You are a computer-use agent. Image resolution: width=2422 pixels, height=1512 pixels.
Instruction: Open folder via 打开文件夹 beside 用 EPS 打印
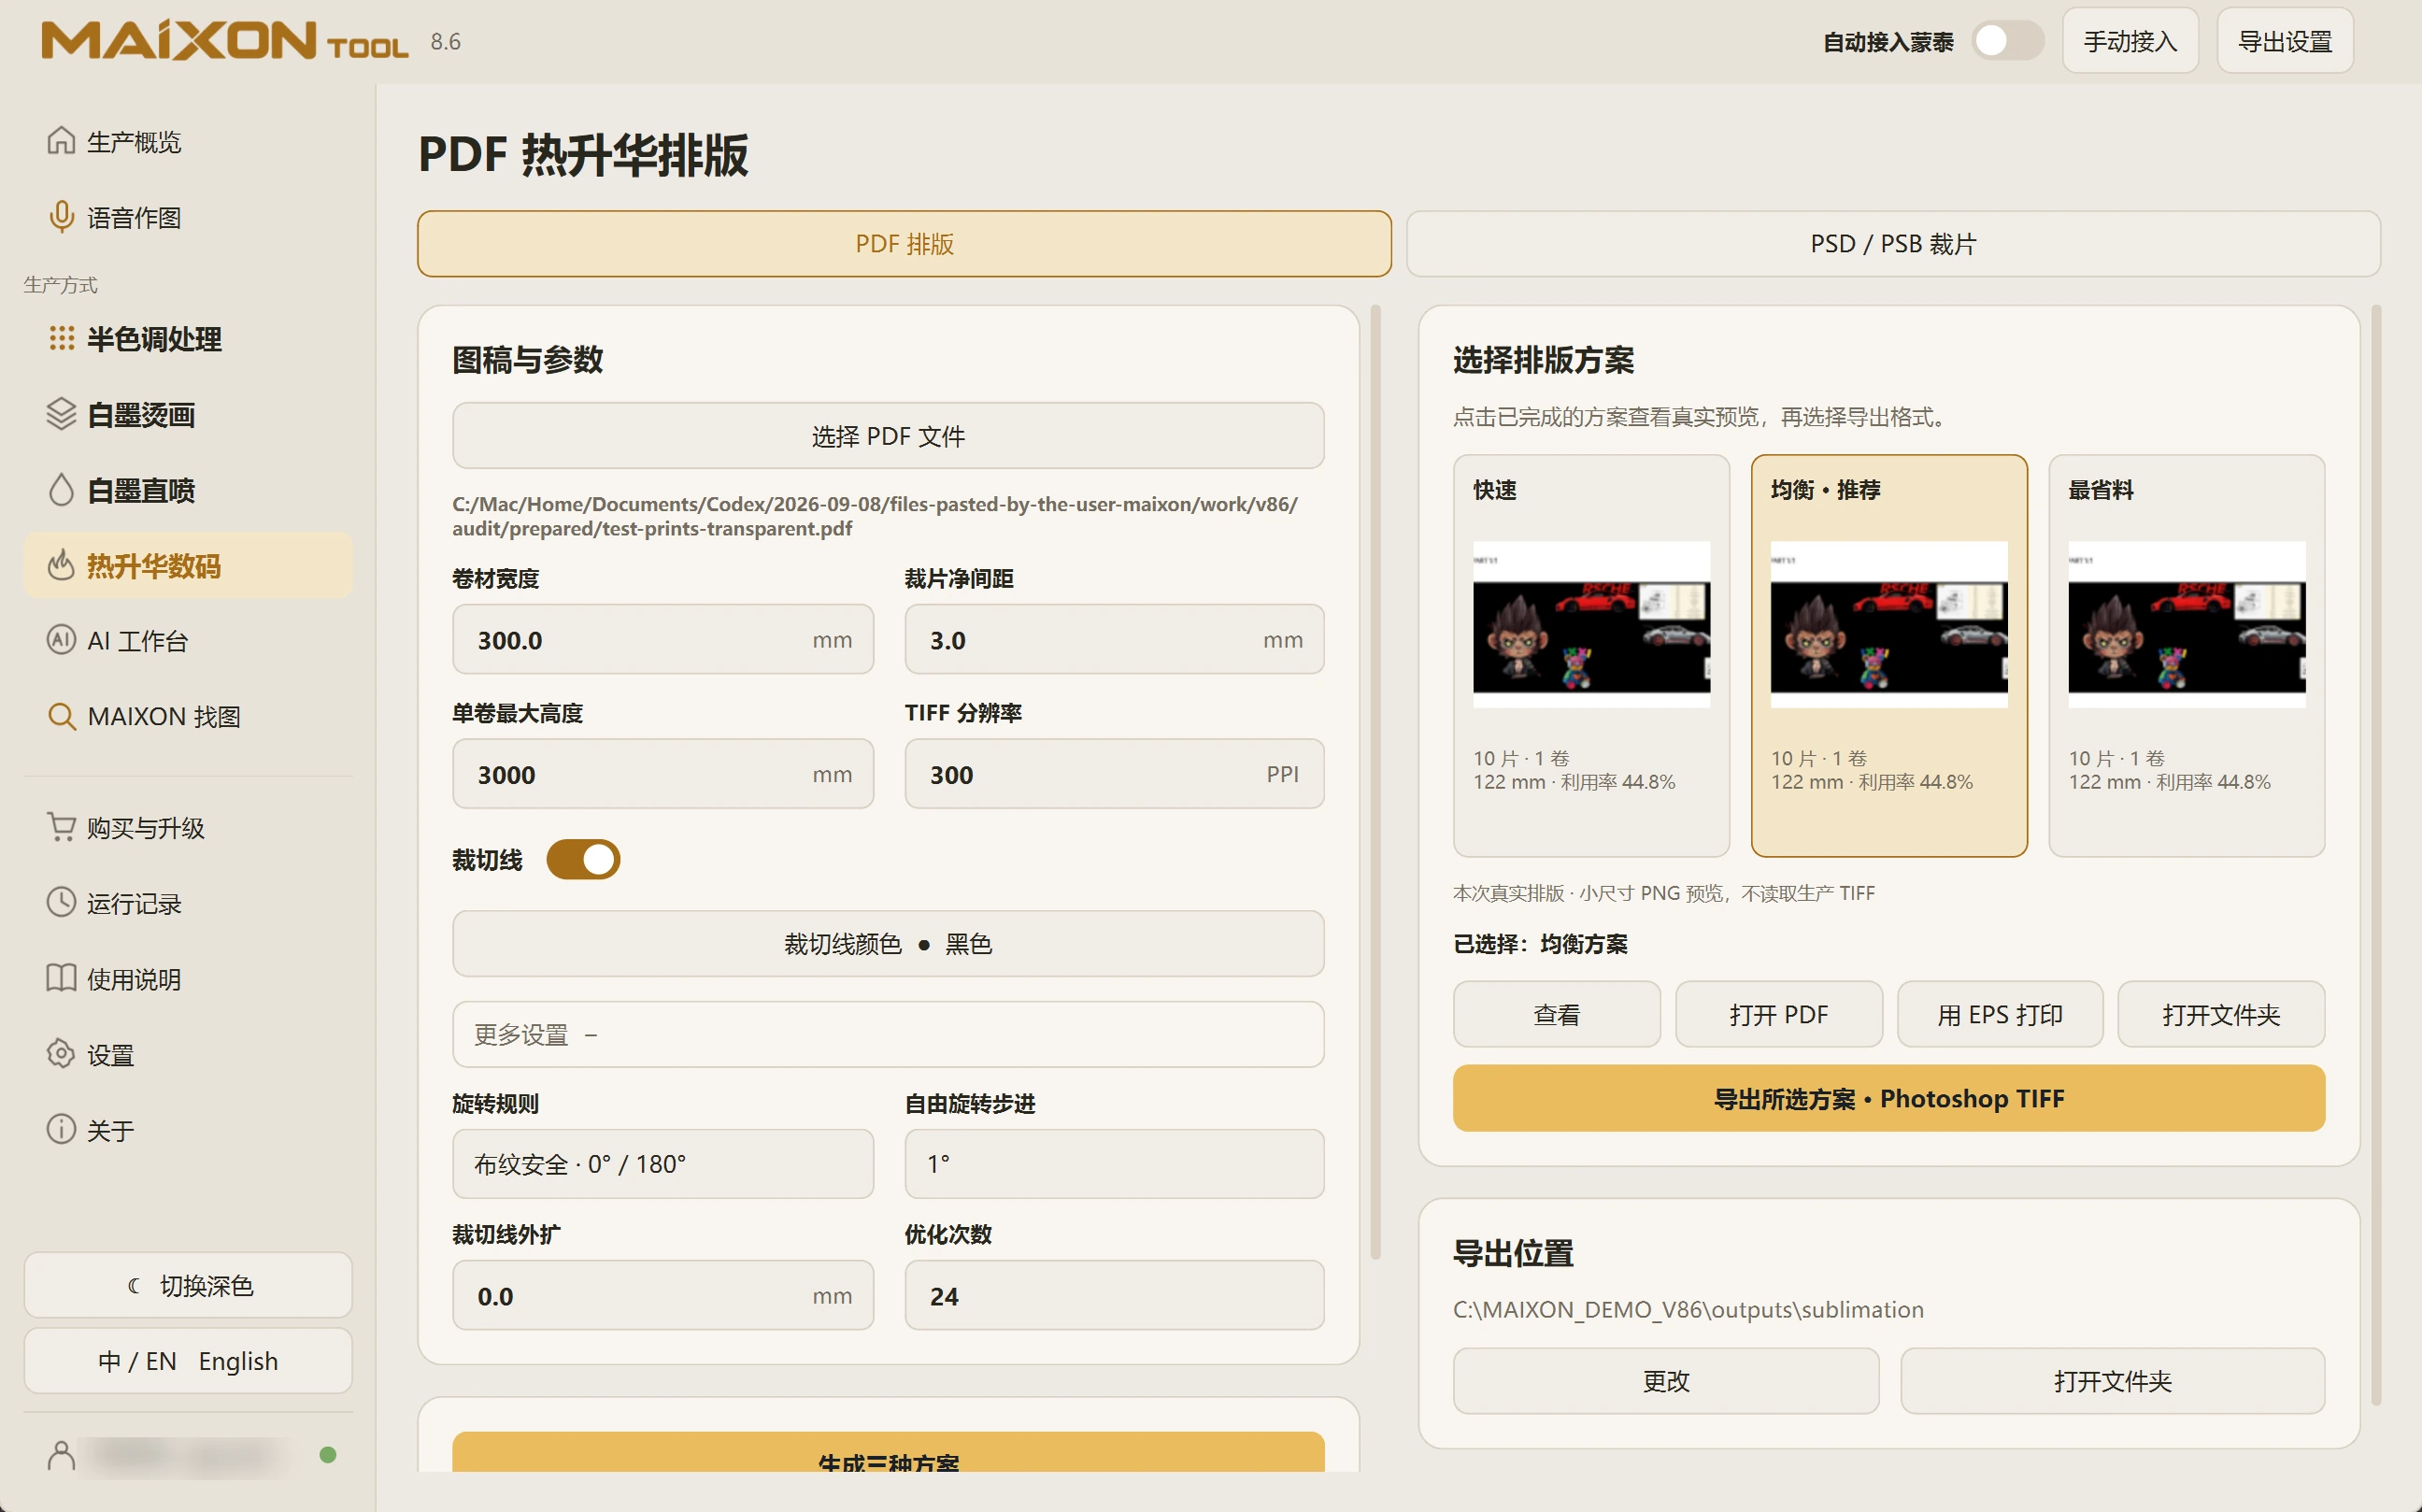tap(2221, 1014)
